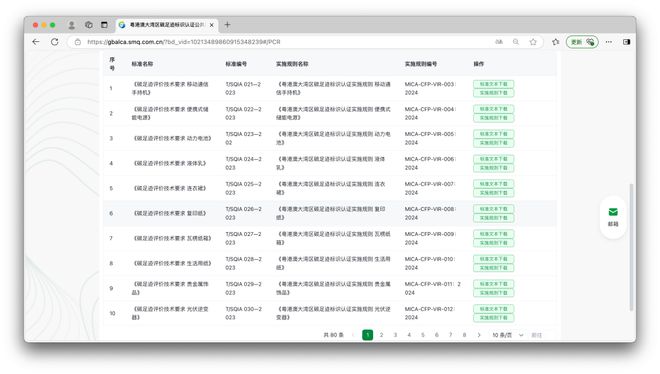This screenshot has width=660, height=374.
Task: Download standard text for row 1 移动通信手持机
Action: point(493,84)
